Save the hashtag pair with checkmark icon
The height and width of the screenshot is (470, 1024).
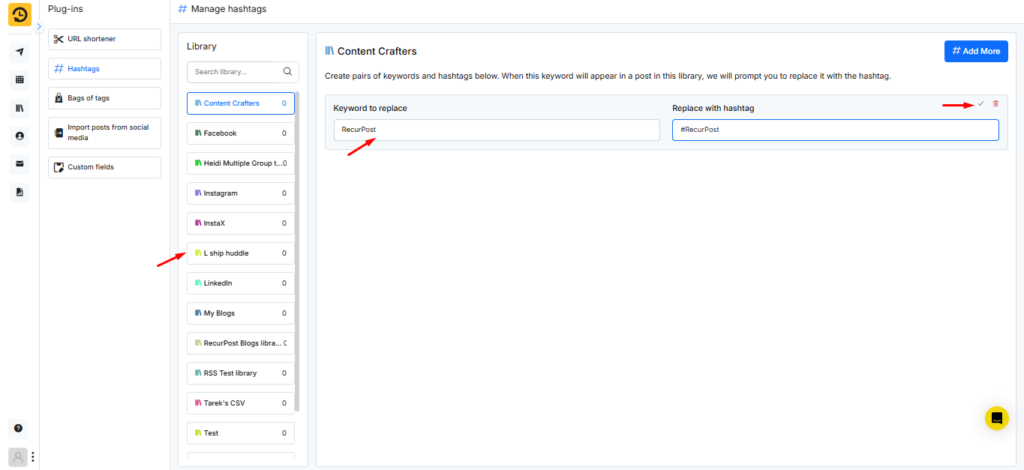pyautogui.click(x=980, y=104)
